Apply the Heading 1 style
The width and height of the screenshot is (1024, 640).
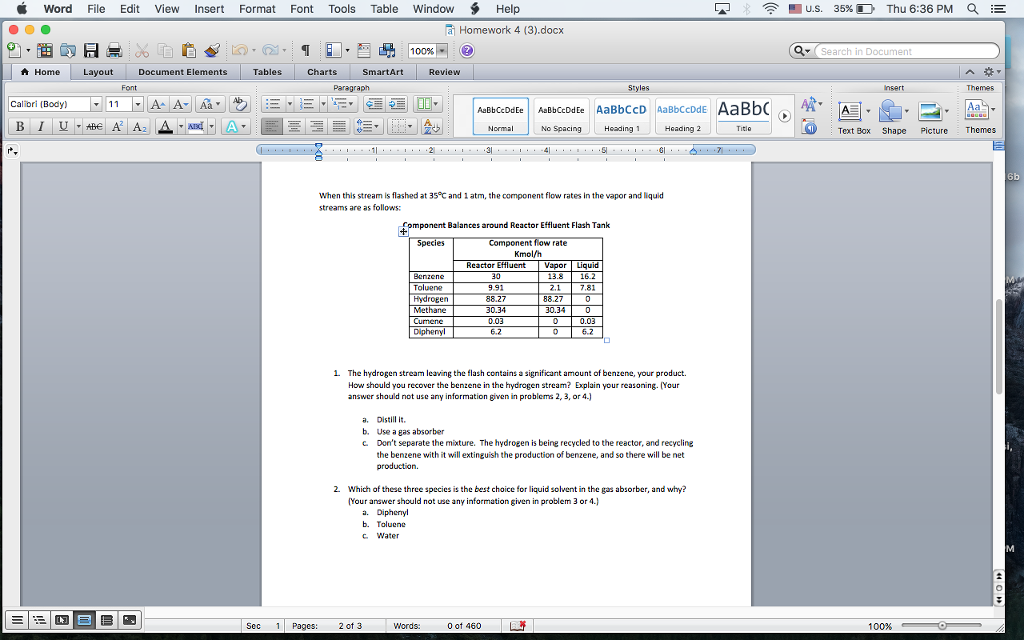click(621, 113)
